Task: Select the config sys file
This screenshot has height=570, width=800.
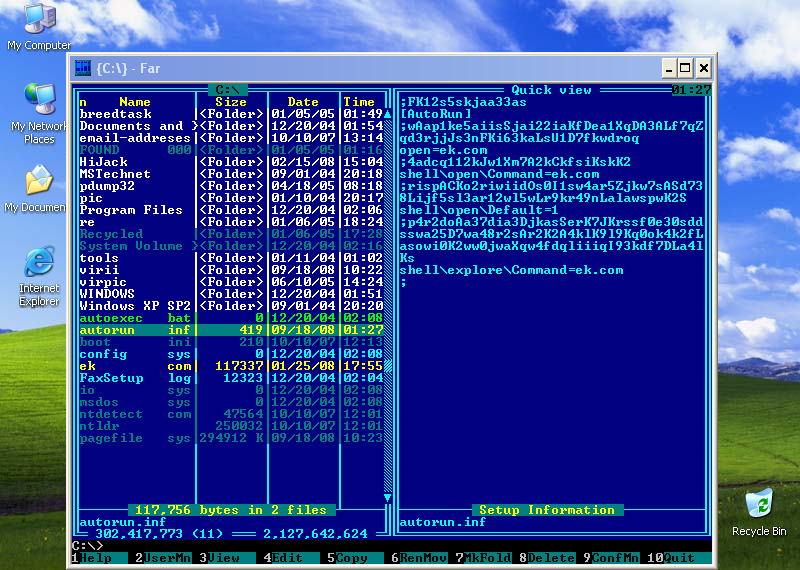Action: (231, 354)
